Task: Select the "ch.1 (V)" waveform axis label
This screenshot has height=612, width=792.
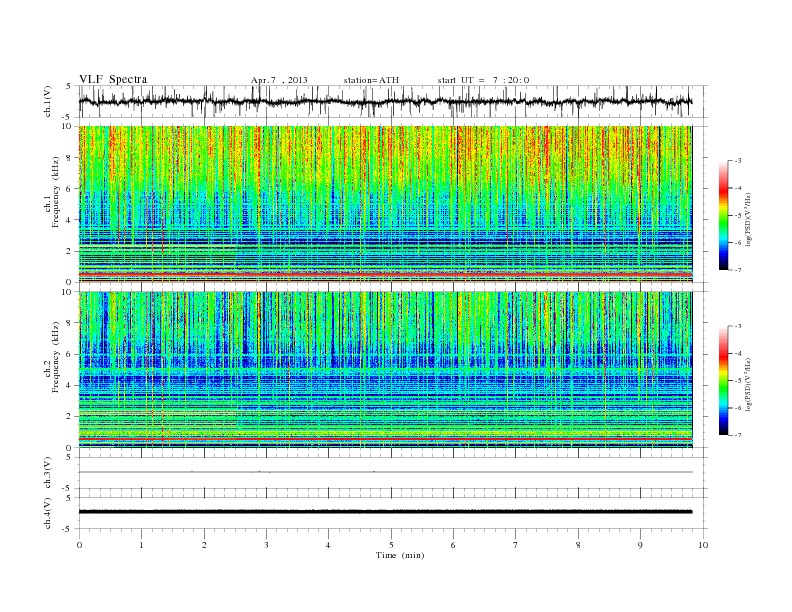Action: pos(47,102)
